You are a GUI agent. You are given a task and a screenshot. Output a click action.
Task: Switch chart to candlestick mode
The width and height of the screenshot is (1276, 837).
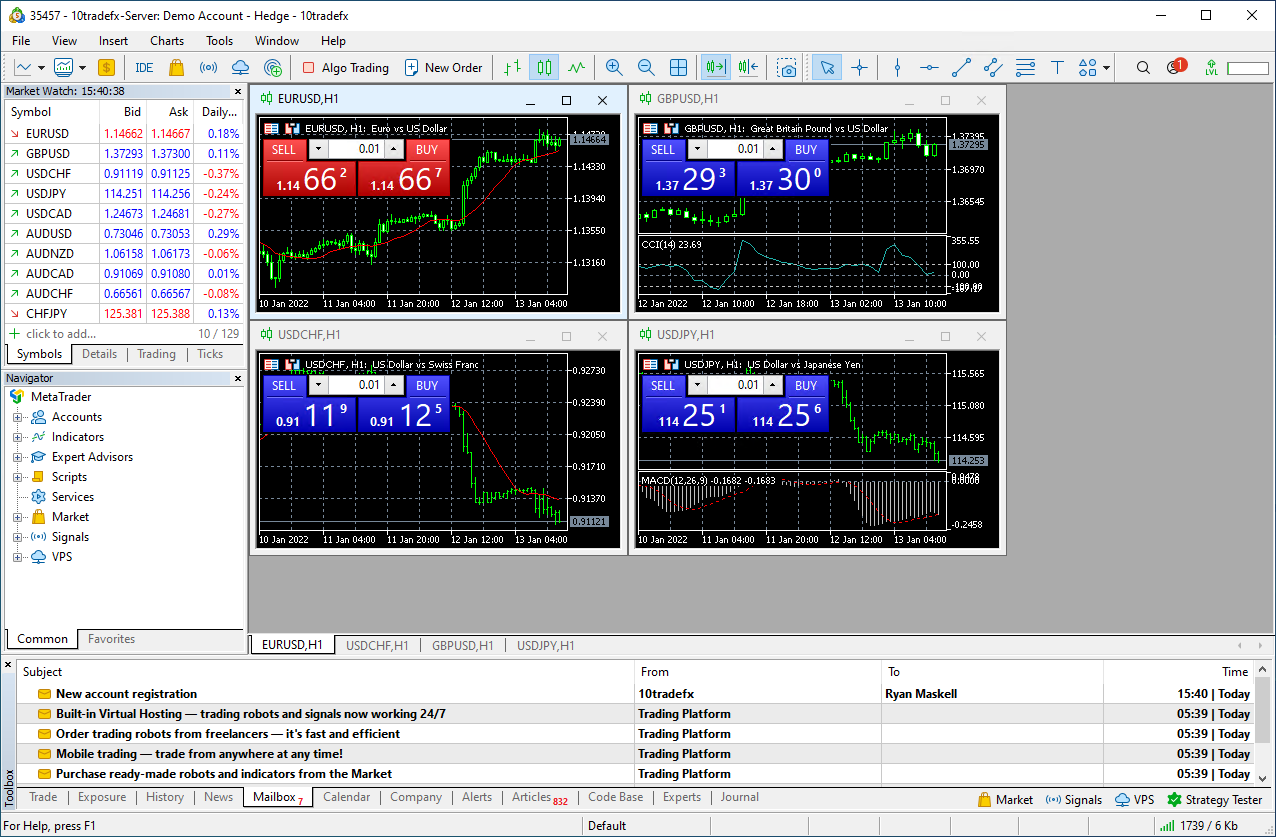544,68
